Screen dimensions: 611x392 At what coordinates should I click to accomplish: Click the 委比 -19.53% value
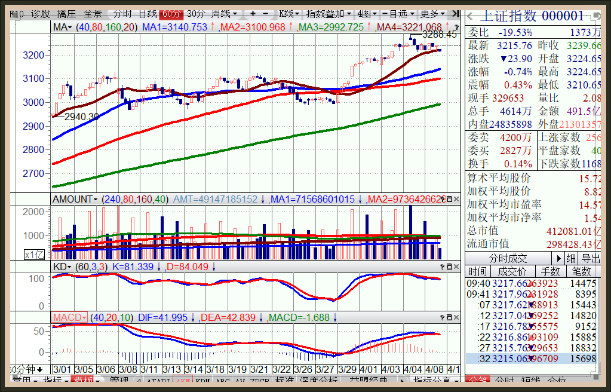(516, 32)
